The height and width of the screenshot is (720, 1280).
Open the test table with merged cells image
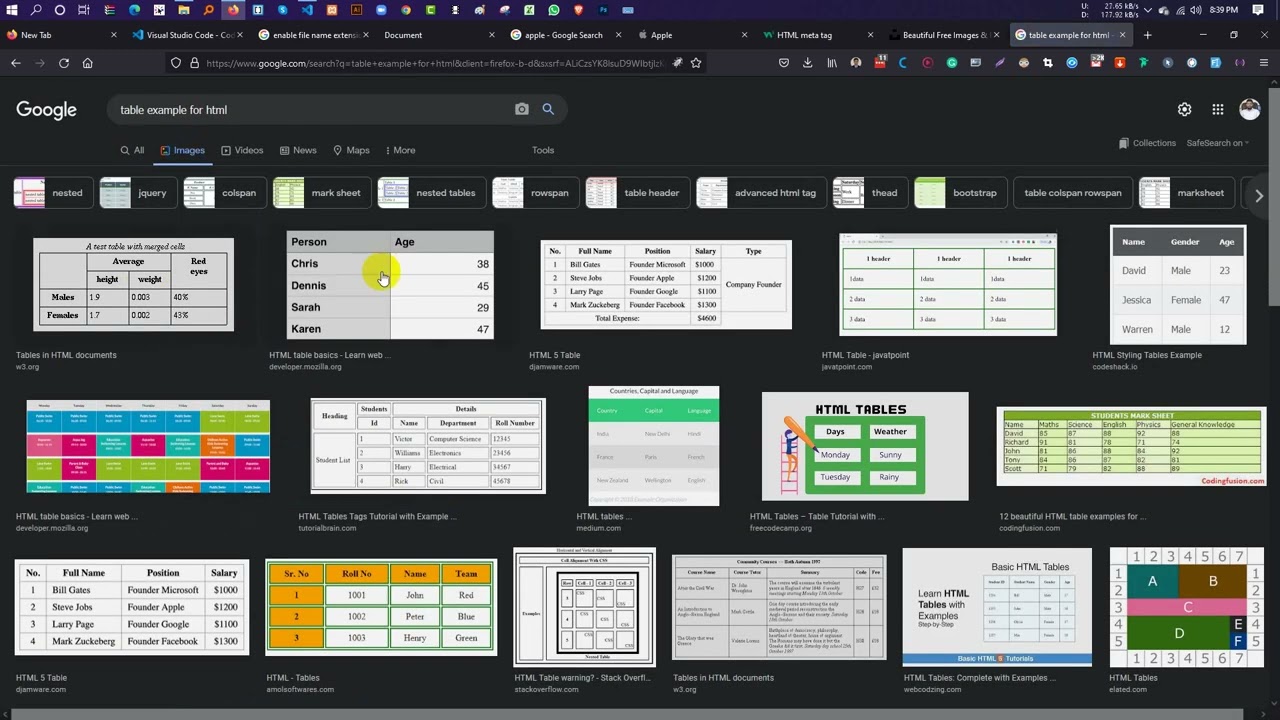(134, 285)
